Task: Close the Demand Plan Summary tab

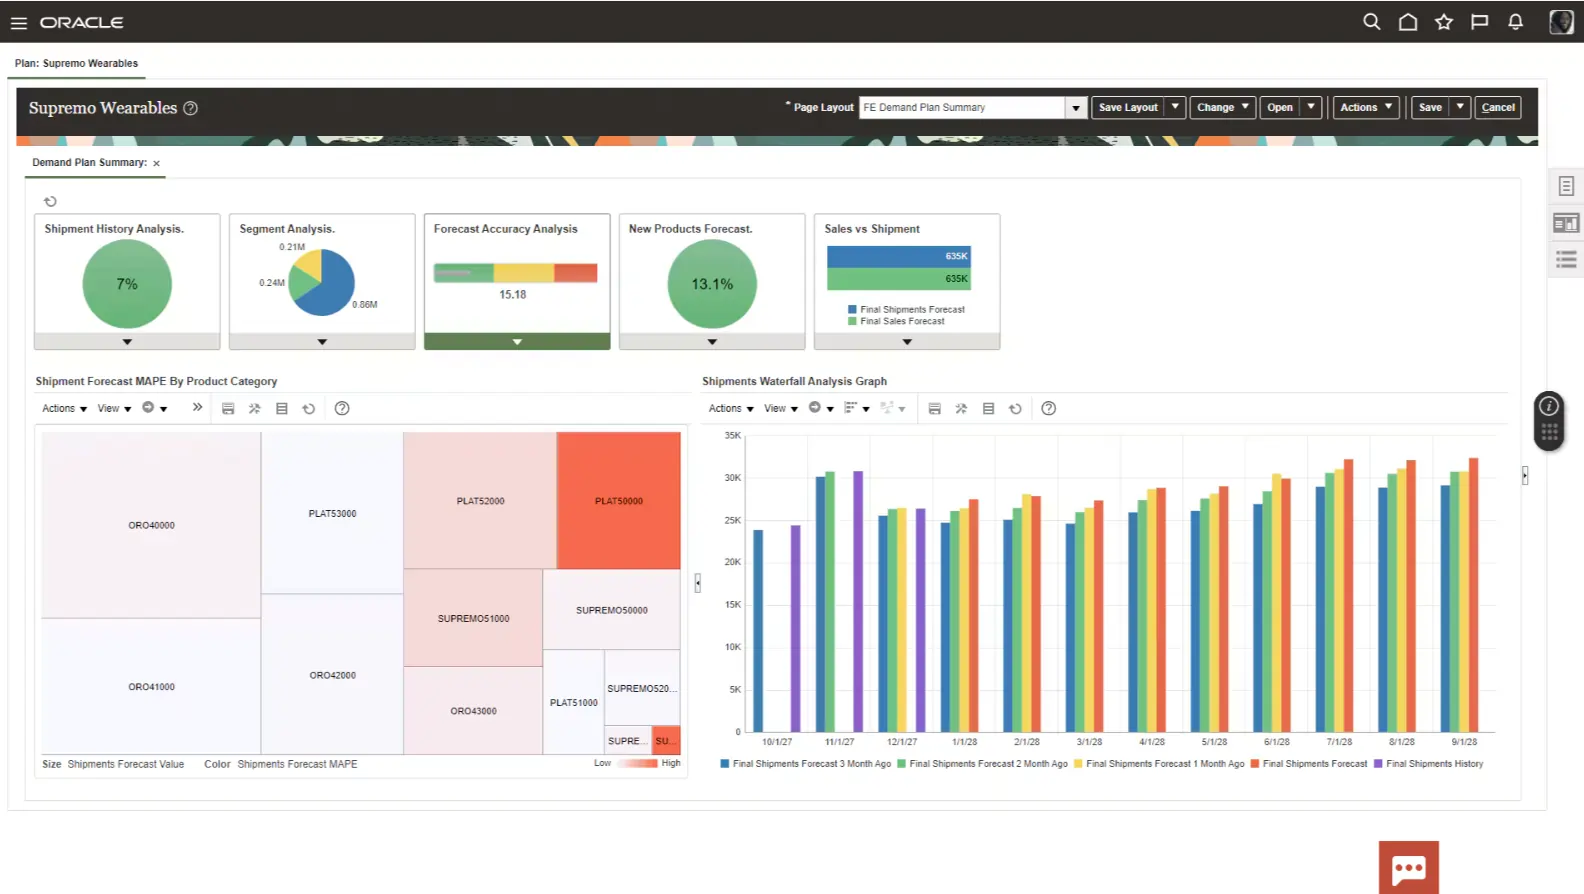Action: tap(156, 163)
